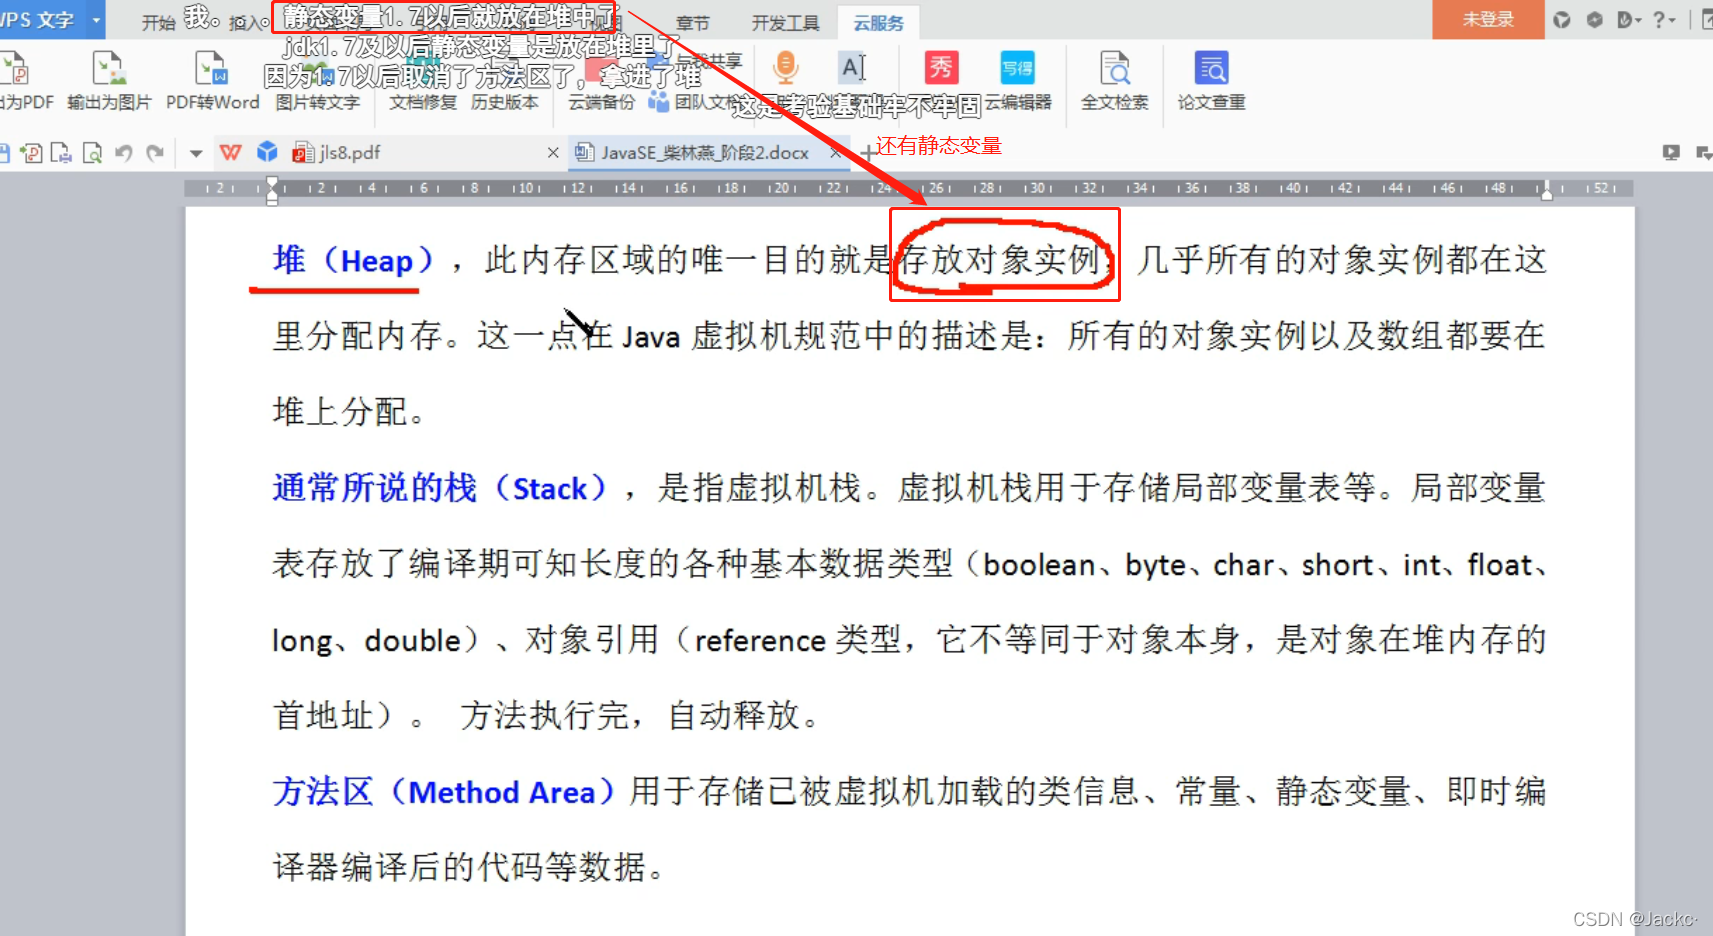The width and height of the screenshot is (1713, 936).
Task: Open the PDF转Word converter
Action: tap(212, 80)
